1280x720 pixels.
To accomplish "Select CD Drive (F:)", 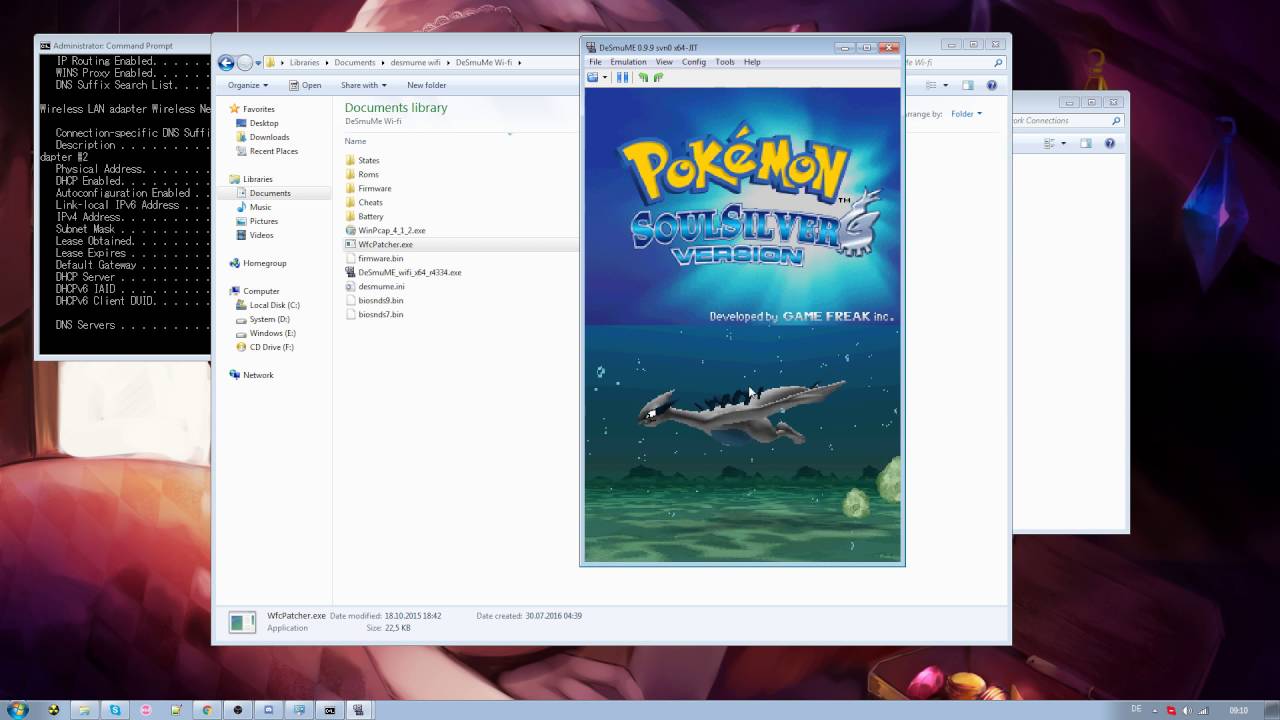I will click(x=271, y=347).
